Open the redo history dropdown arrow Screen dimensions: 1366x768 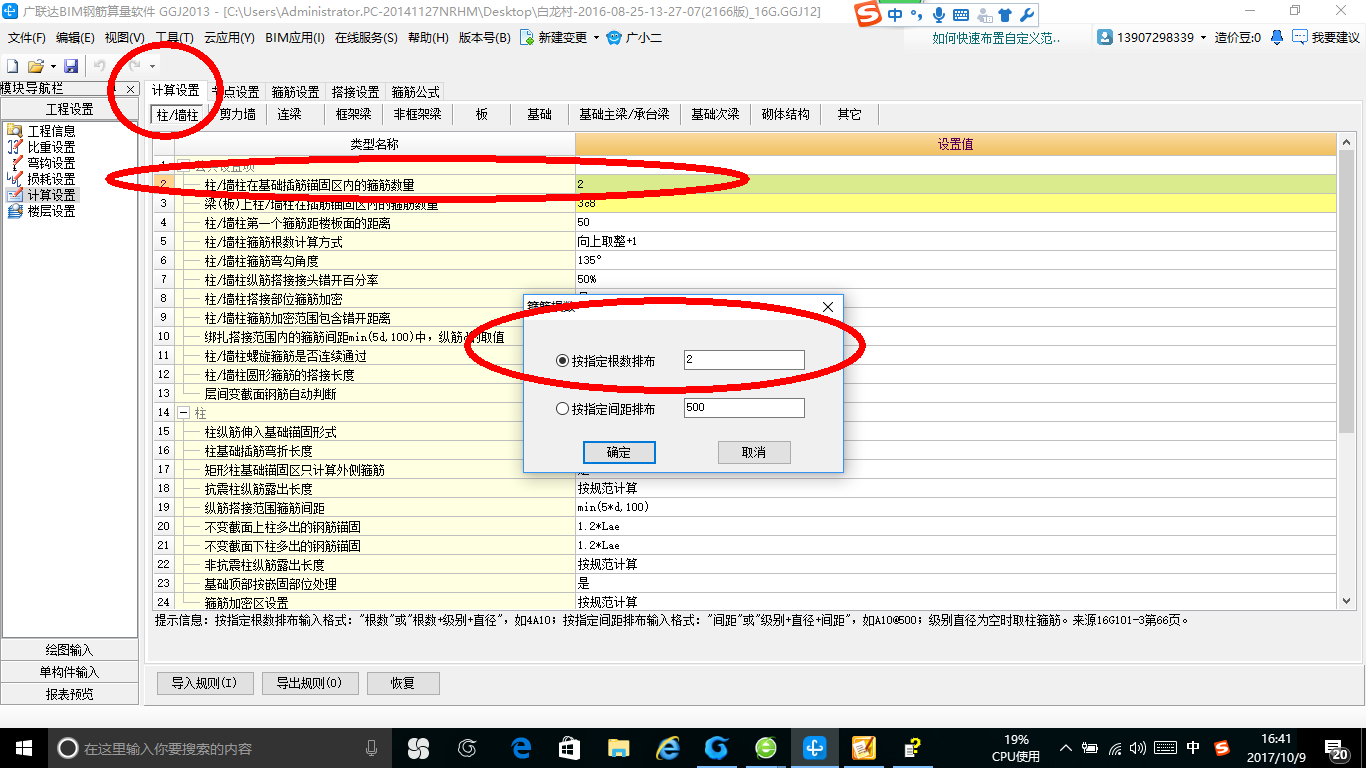(x=152, y=66)
